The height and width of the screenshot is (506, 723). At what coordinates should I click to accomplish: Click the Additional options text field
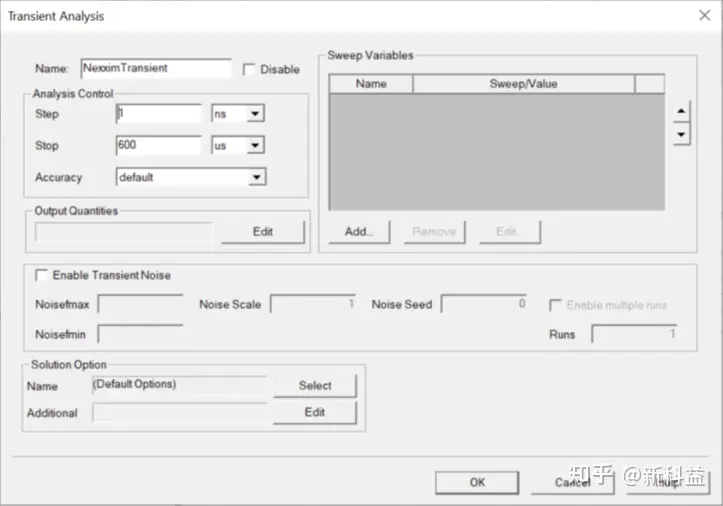click(x=180, y=412)
